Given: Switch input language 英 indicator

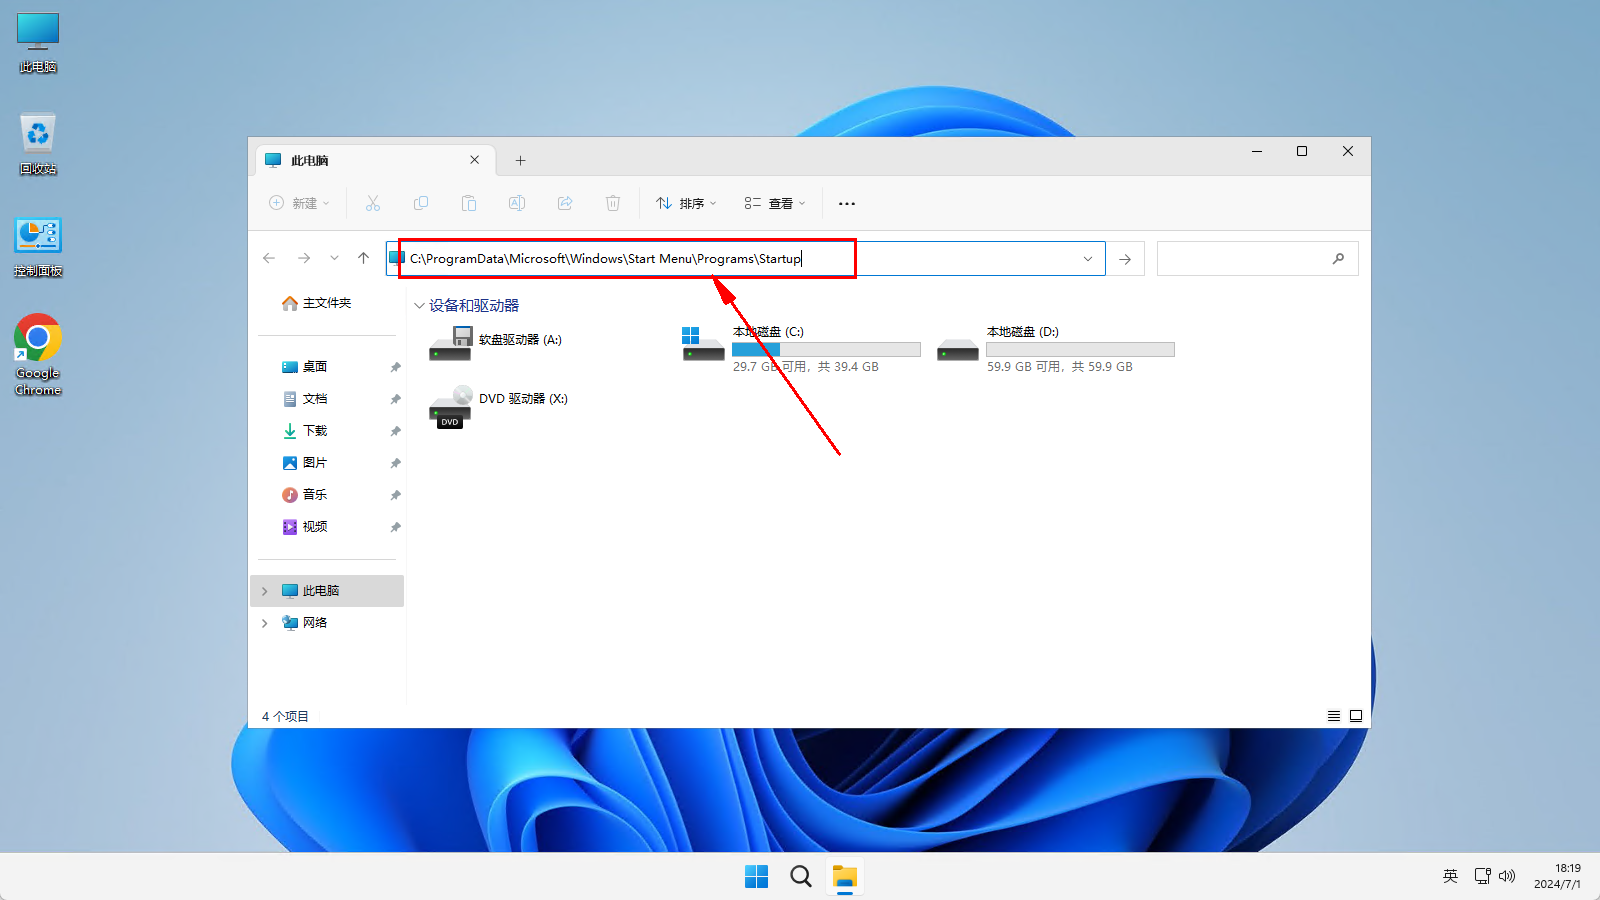Looking at the screenshot, I should 1450,876.
